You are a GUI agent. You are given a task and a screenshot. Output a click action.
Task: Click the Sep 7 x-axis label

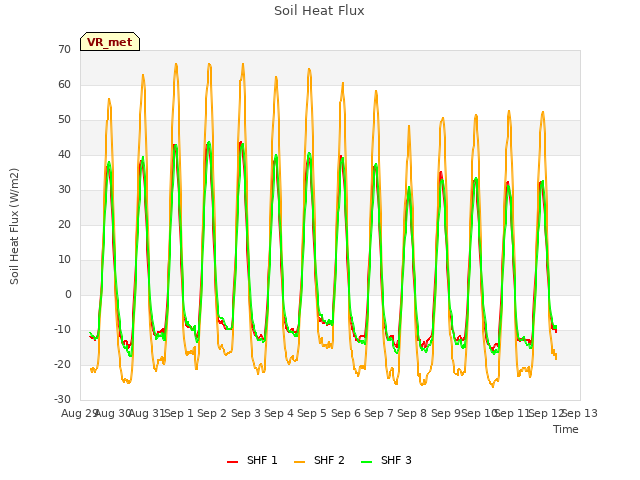[379, 413]
